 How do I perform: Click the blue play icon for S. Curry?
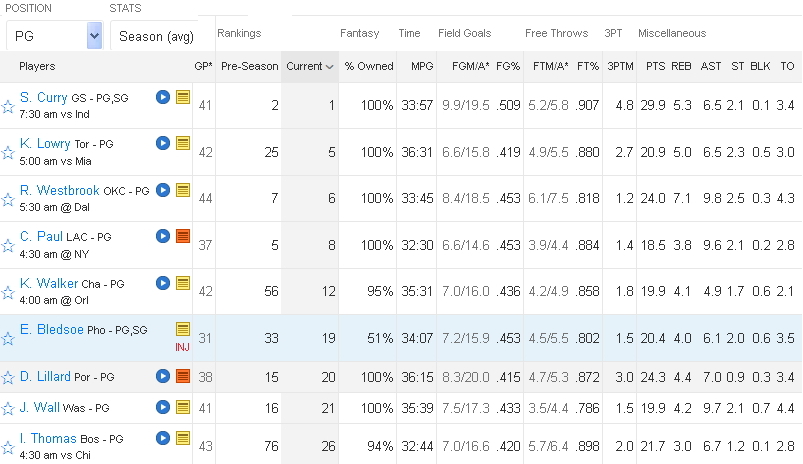(163, 97)
